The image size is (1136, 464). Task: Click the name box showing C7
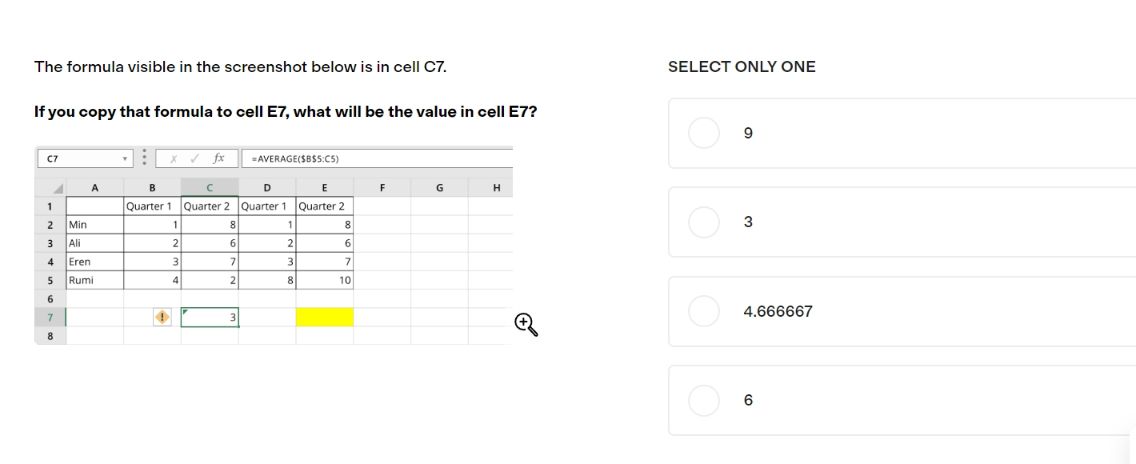[84, 159]
